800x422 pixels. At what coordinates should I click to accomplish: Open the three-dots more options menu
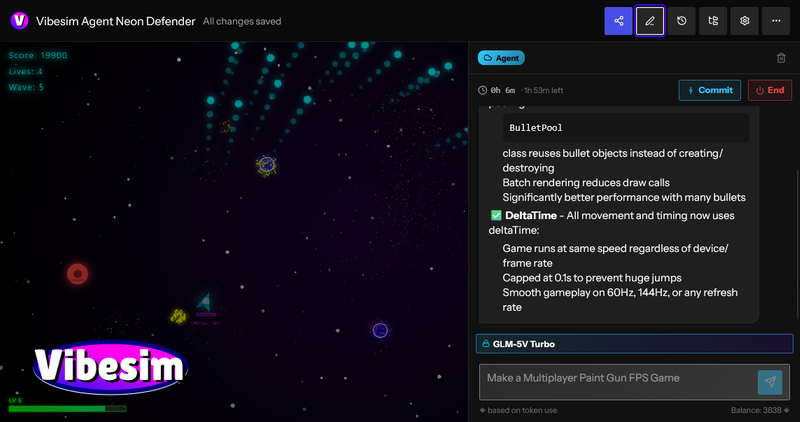pyautogui.click(x=776, y=21)
